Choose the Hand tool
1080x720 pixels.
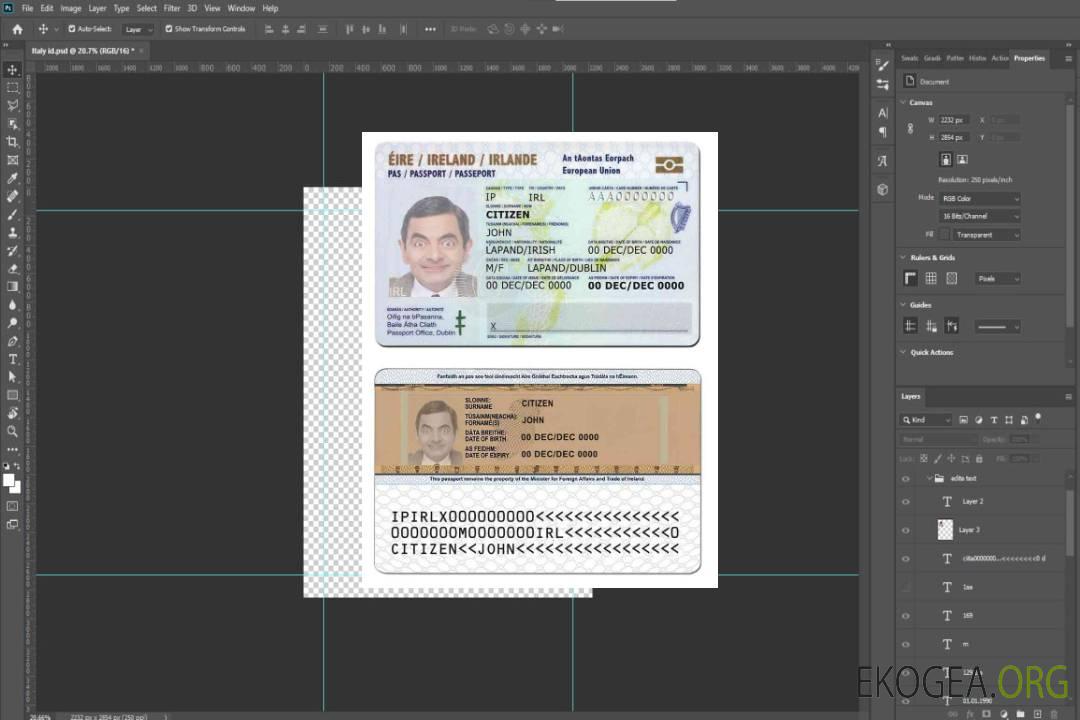(13, 413)
